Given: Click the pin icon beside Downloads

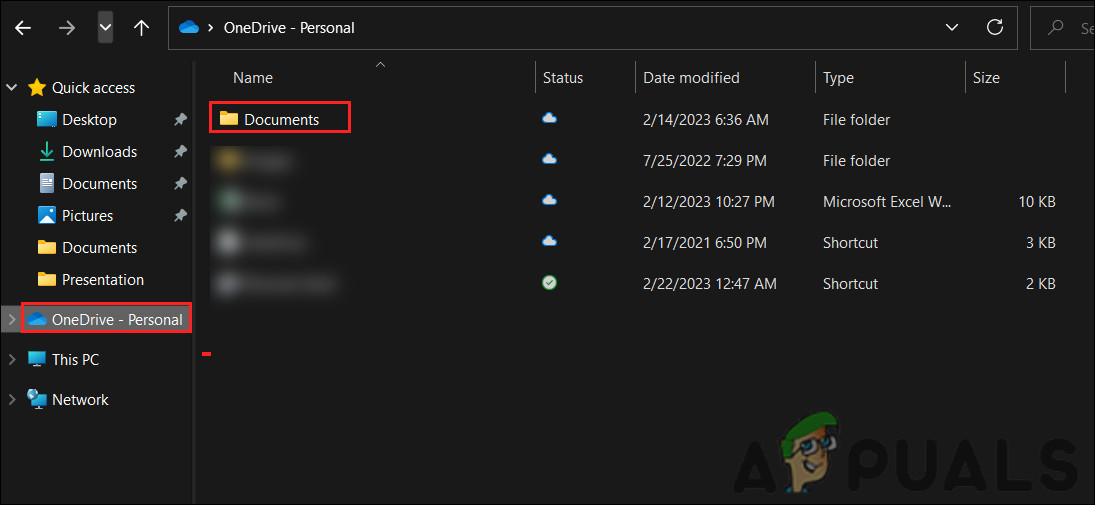Looking at the screenshot, I should click(x=180, y=152).
